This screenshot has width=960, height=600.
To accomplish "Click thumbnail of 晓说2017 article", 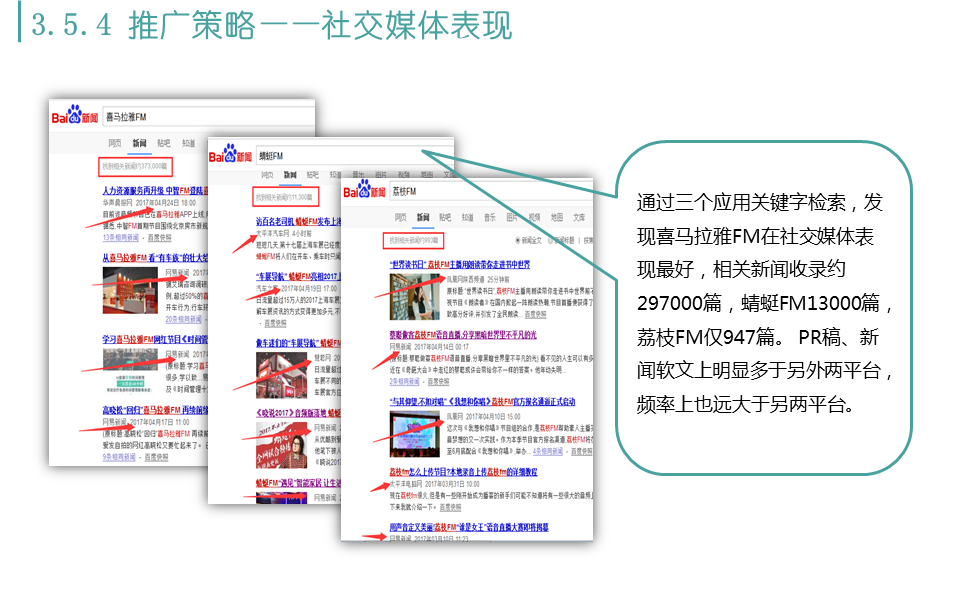I will [x=282, y=446].
